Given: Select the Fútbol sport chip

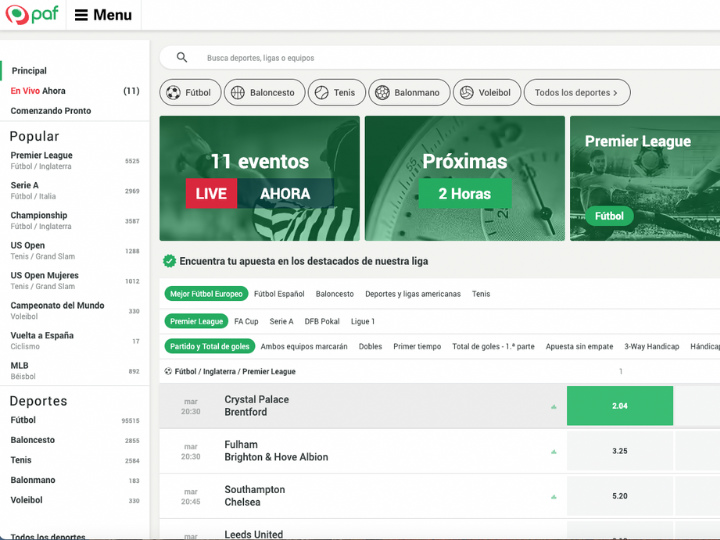Looking at the screenshot, I should [190, 92].
